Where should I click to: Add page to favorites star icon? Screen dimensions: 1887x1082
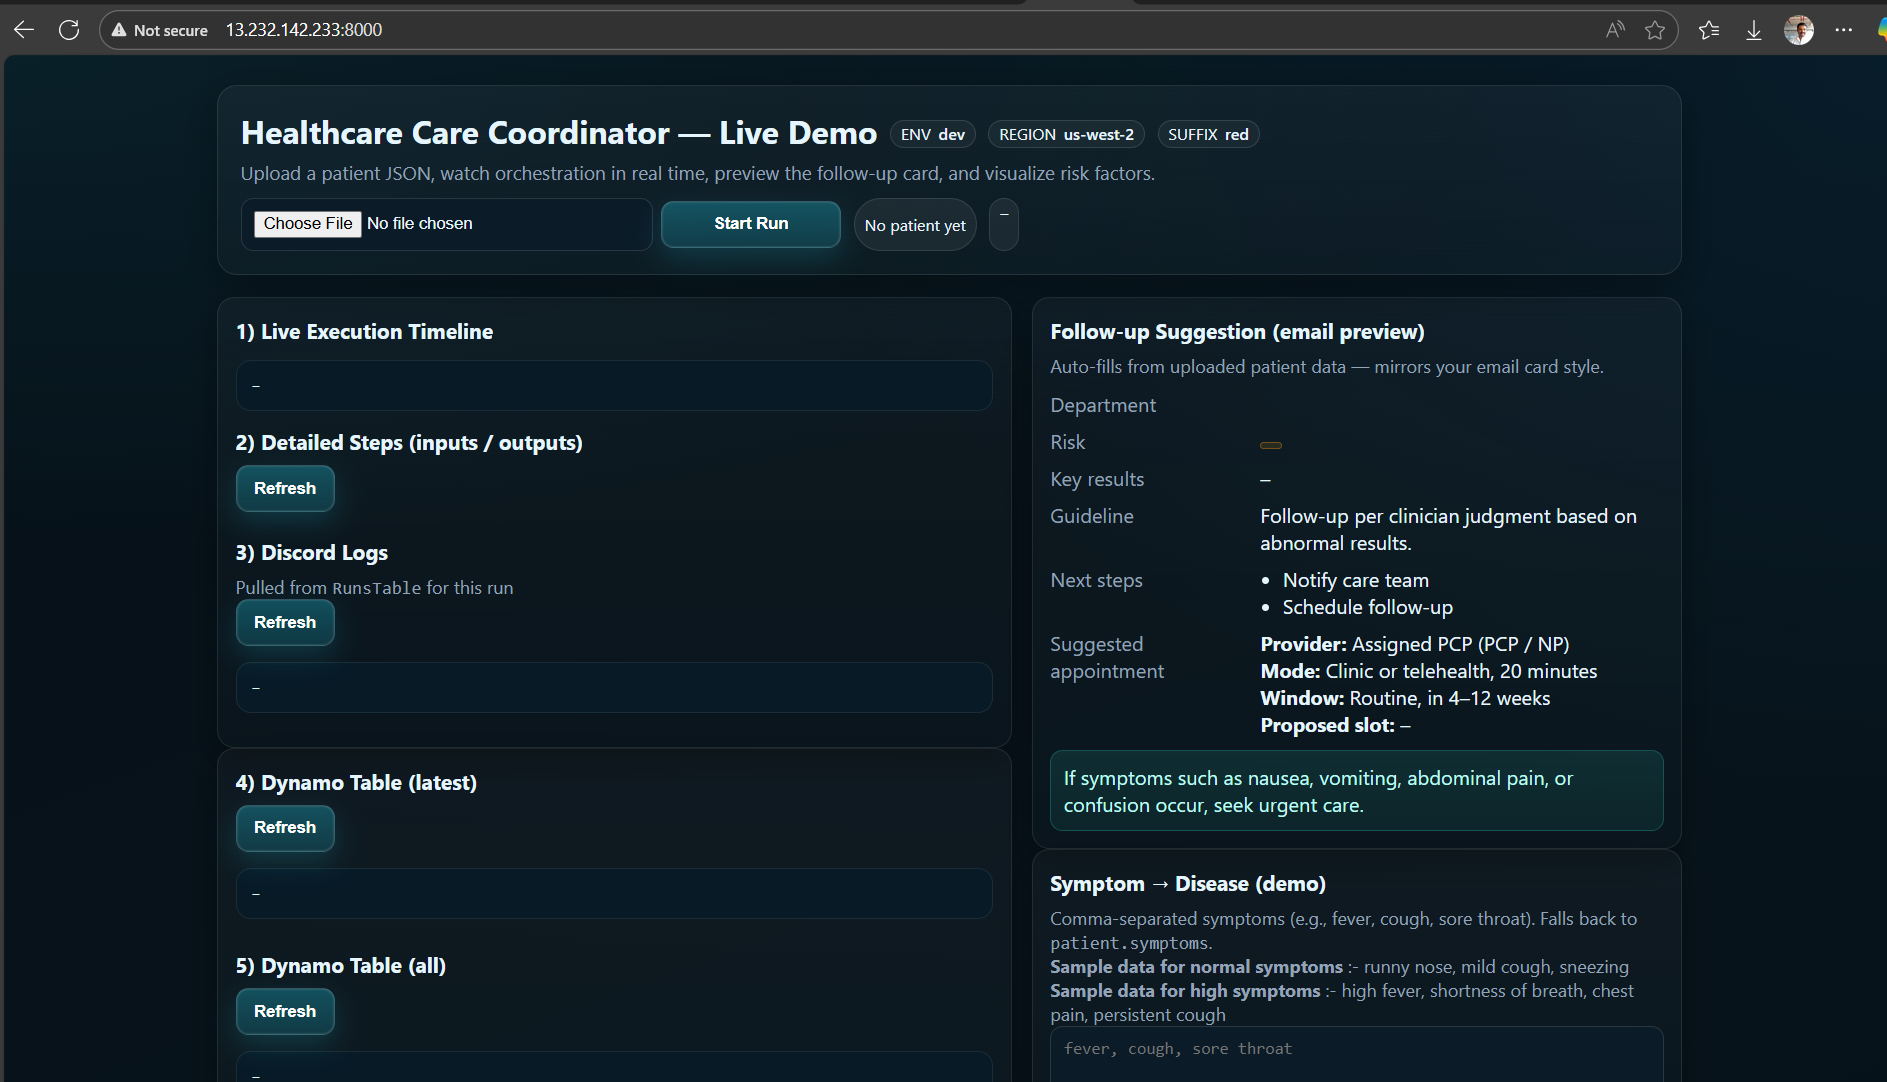[1655, 30]
